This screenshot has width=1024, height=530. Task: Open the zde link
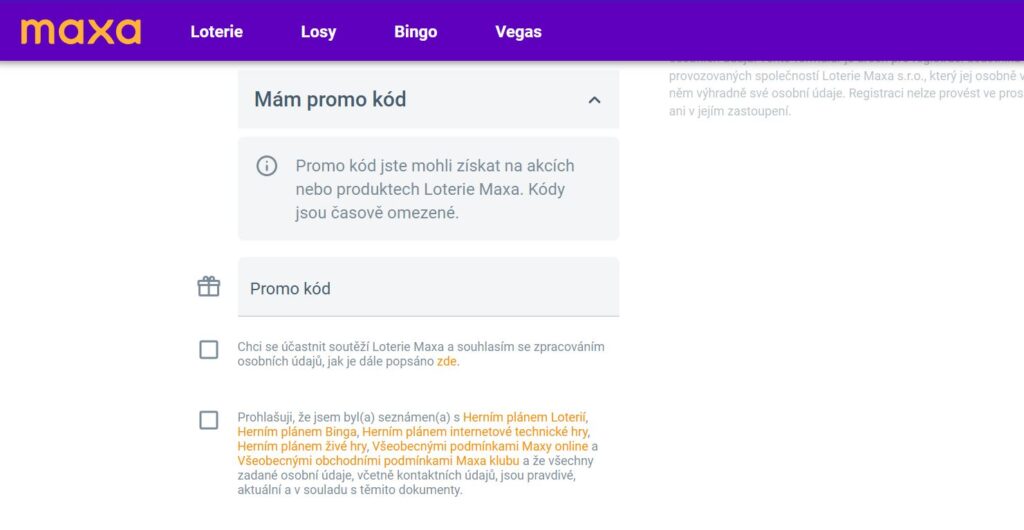tap(447, 362)
